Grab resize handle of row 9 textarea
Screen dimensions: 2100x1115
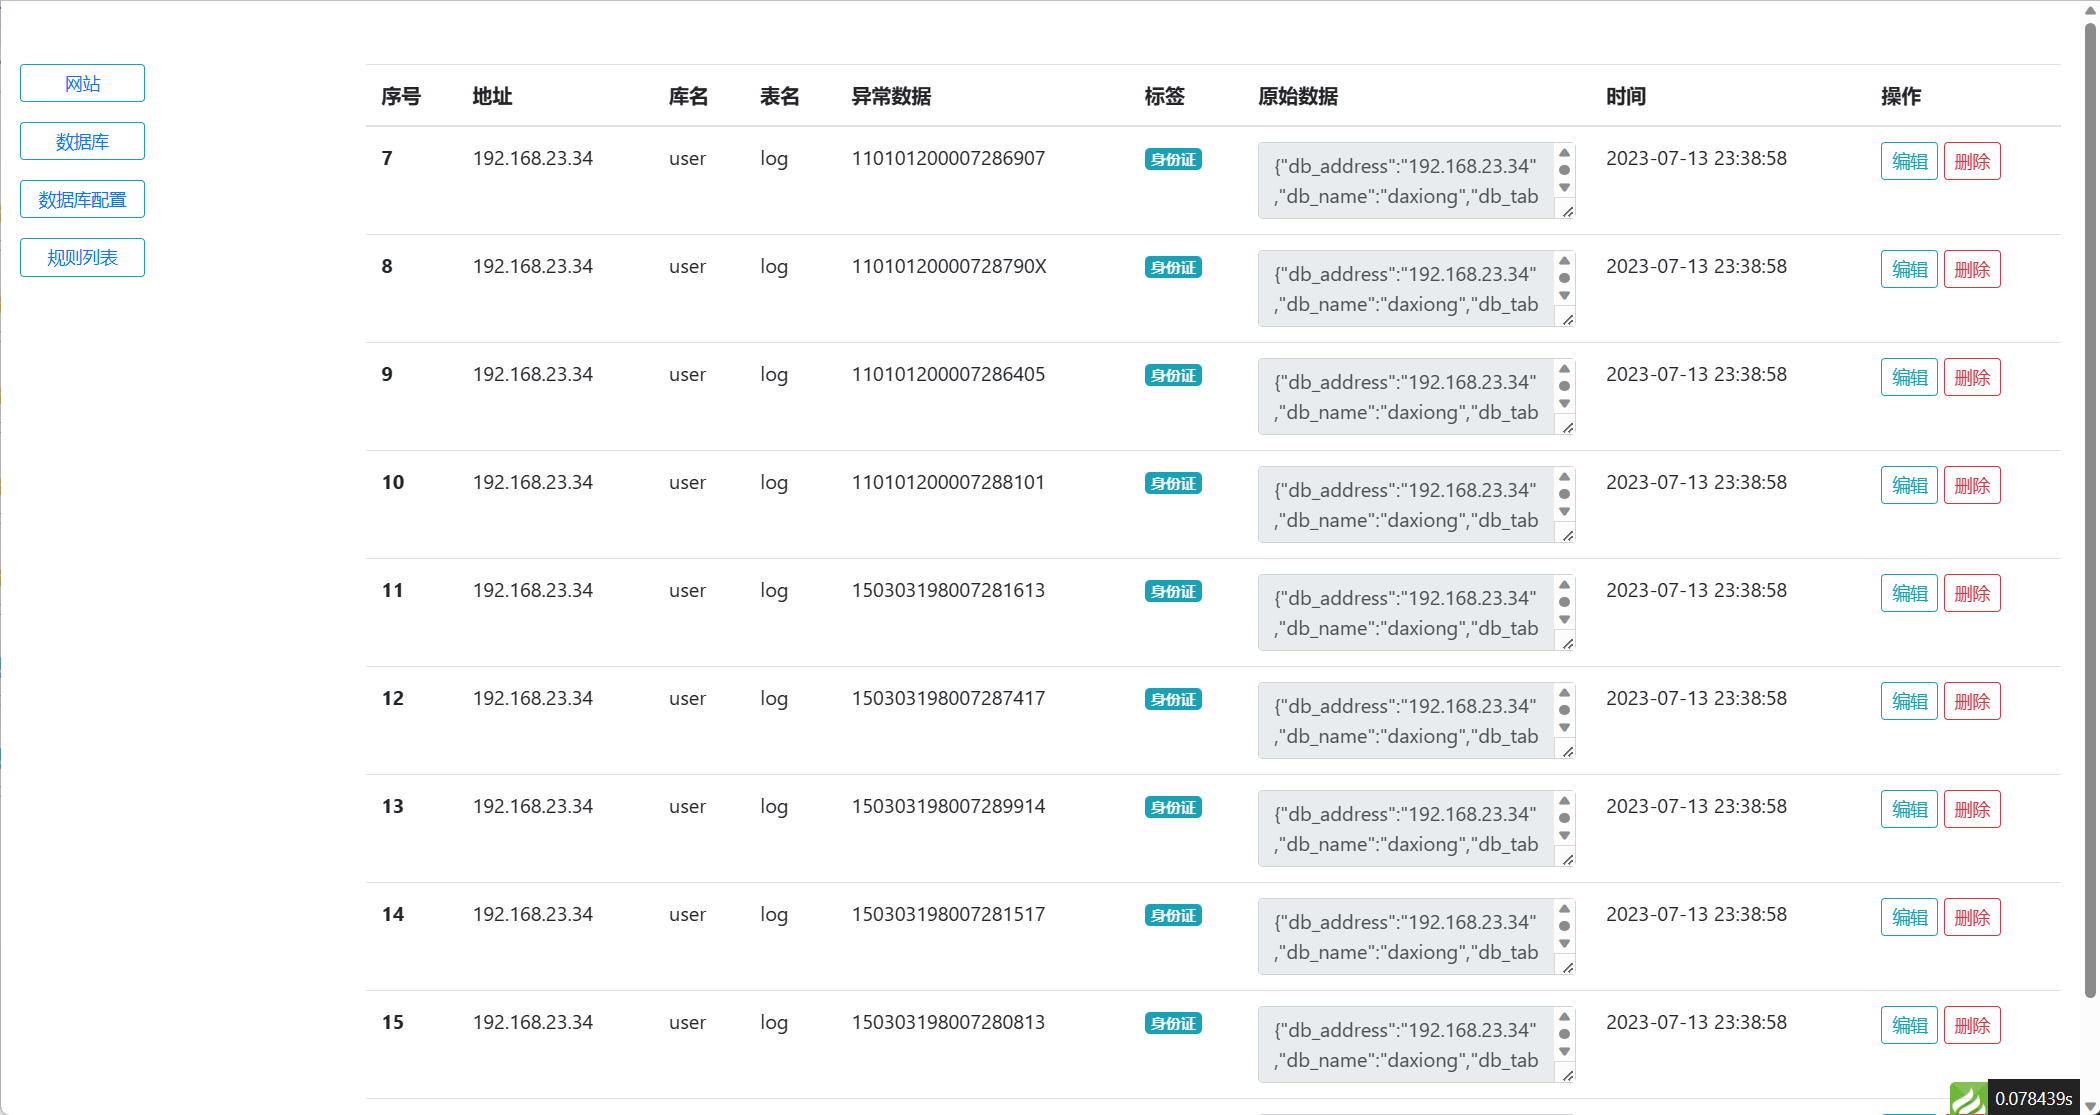coord(1567,427)
